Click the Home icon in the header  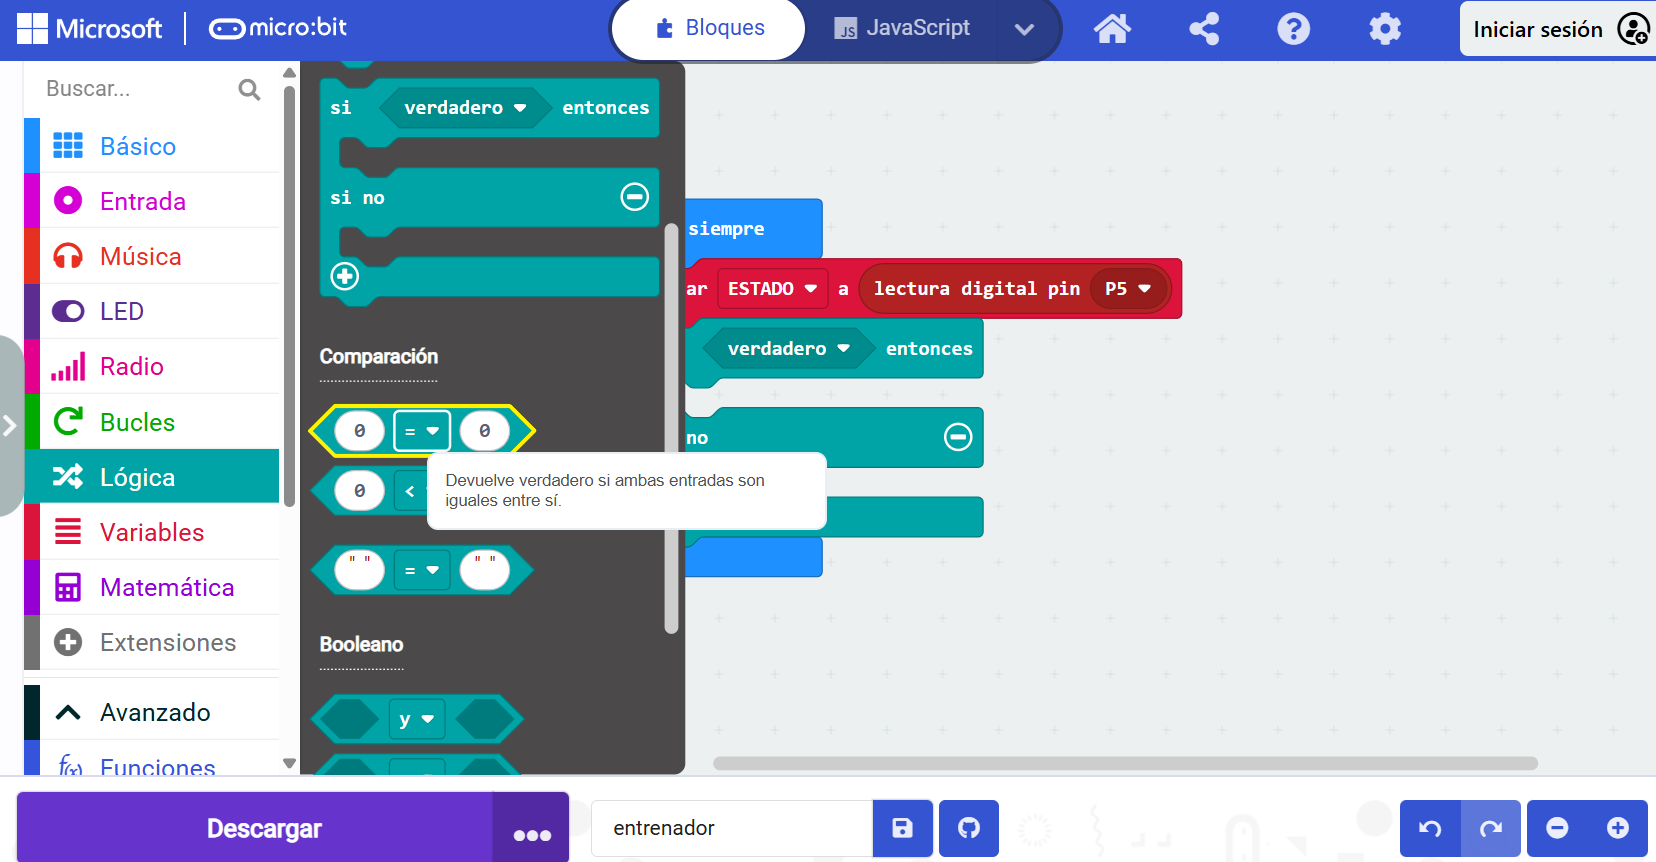coord(1111,29)
